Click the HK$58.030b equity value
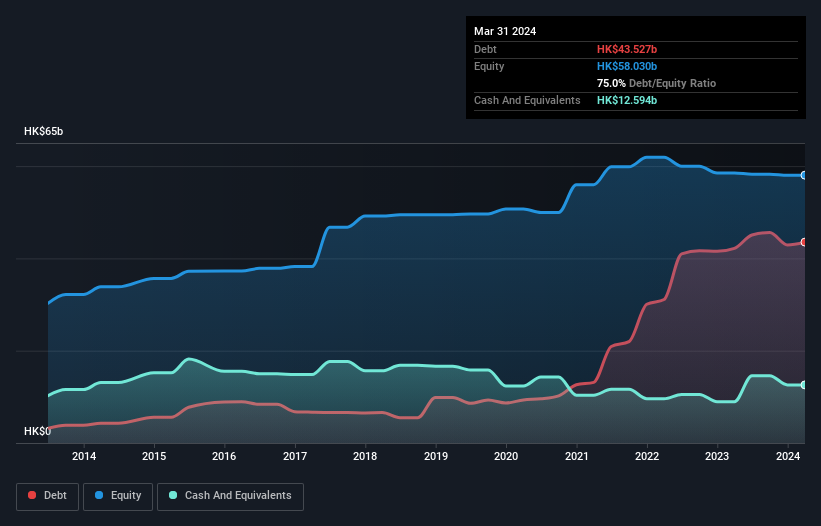821x526 pixels. (627, 66)
